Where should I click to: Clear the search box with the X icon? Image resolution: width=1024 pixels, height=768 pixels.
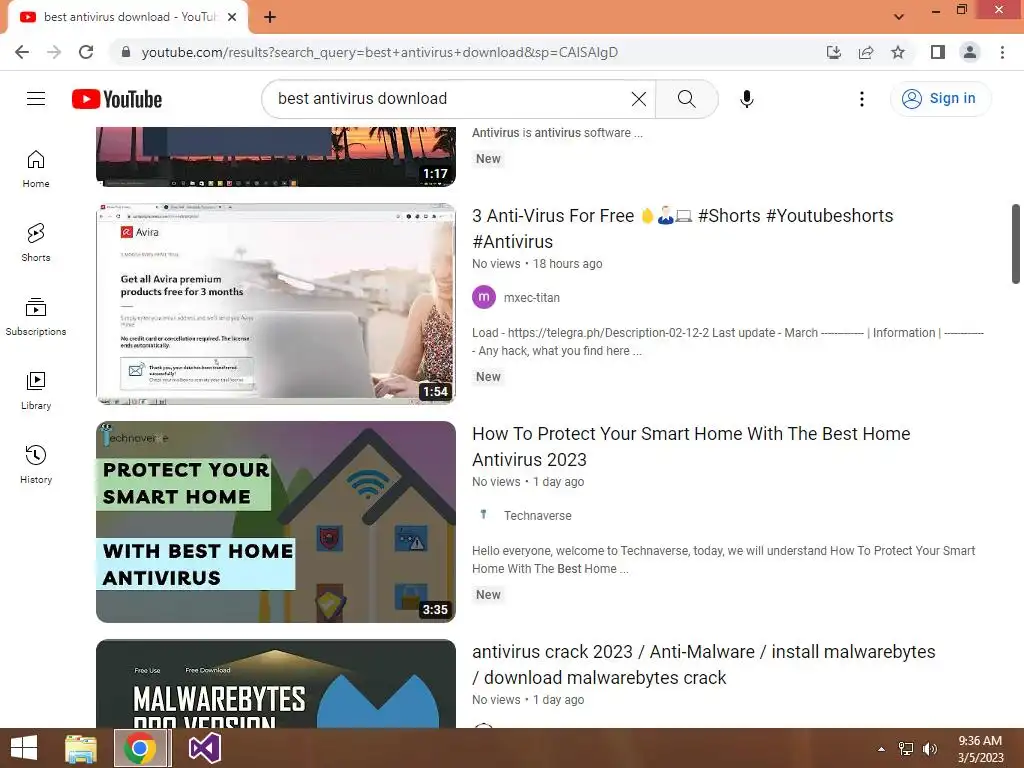coord(639,99)
